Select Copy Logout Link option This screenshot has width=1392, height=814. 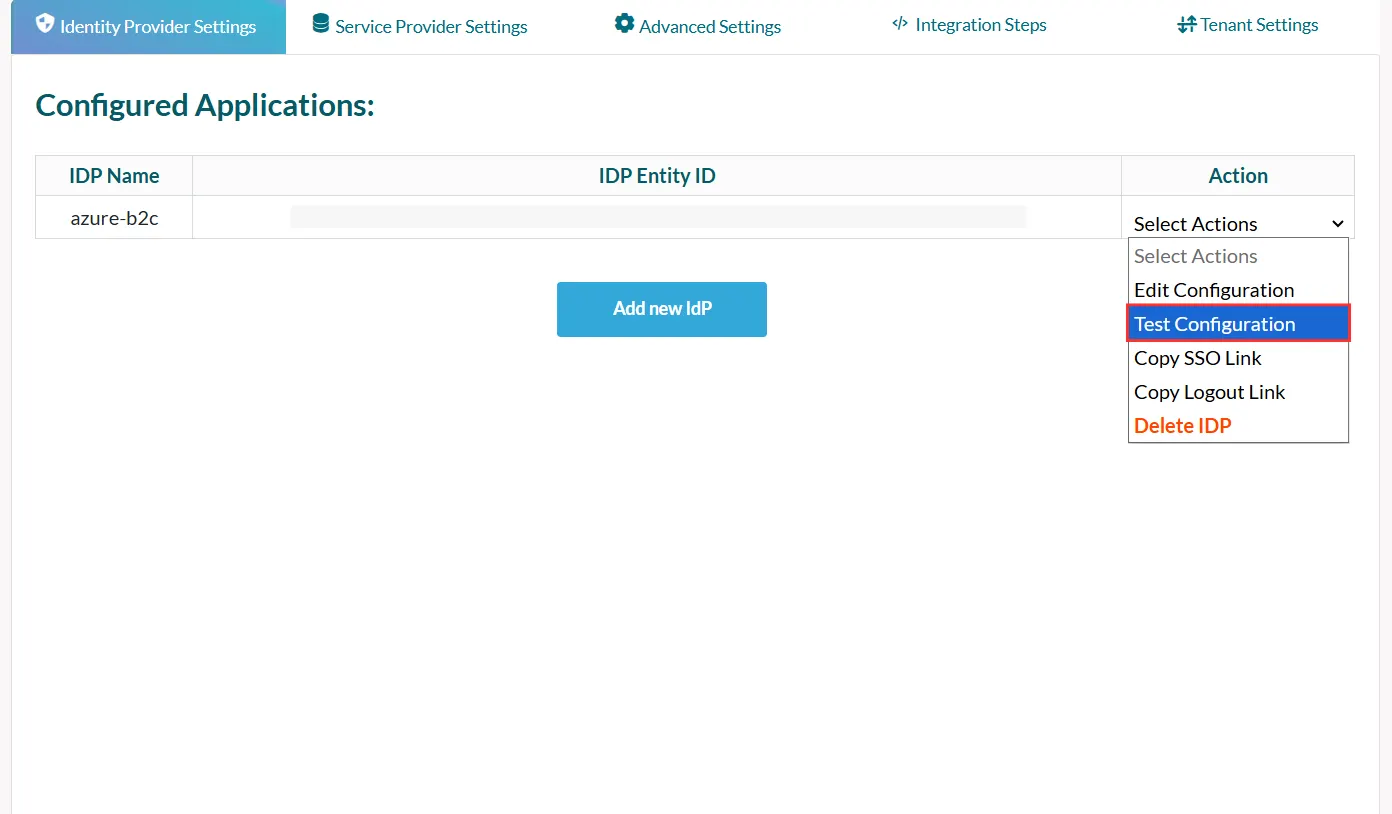coord(1209,391)
